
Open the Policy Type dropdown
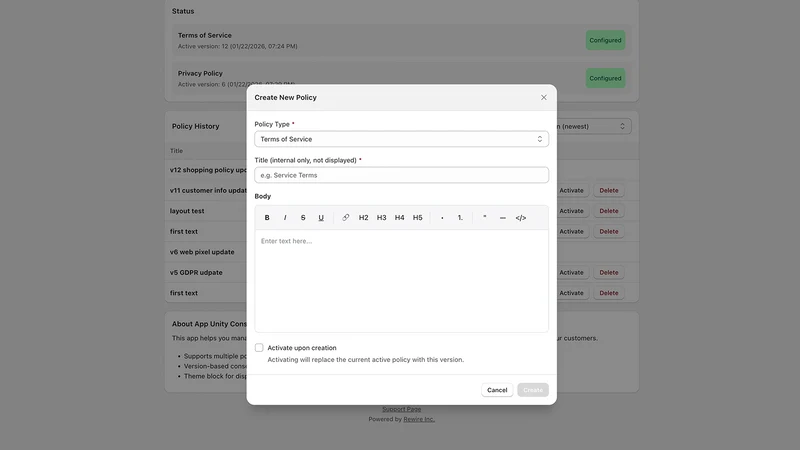coord(402,139)
